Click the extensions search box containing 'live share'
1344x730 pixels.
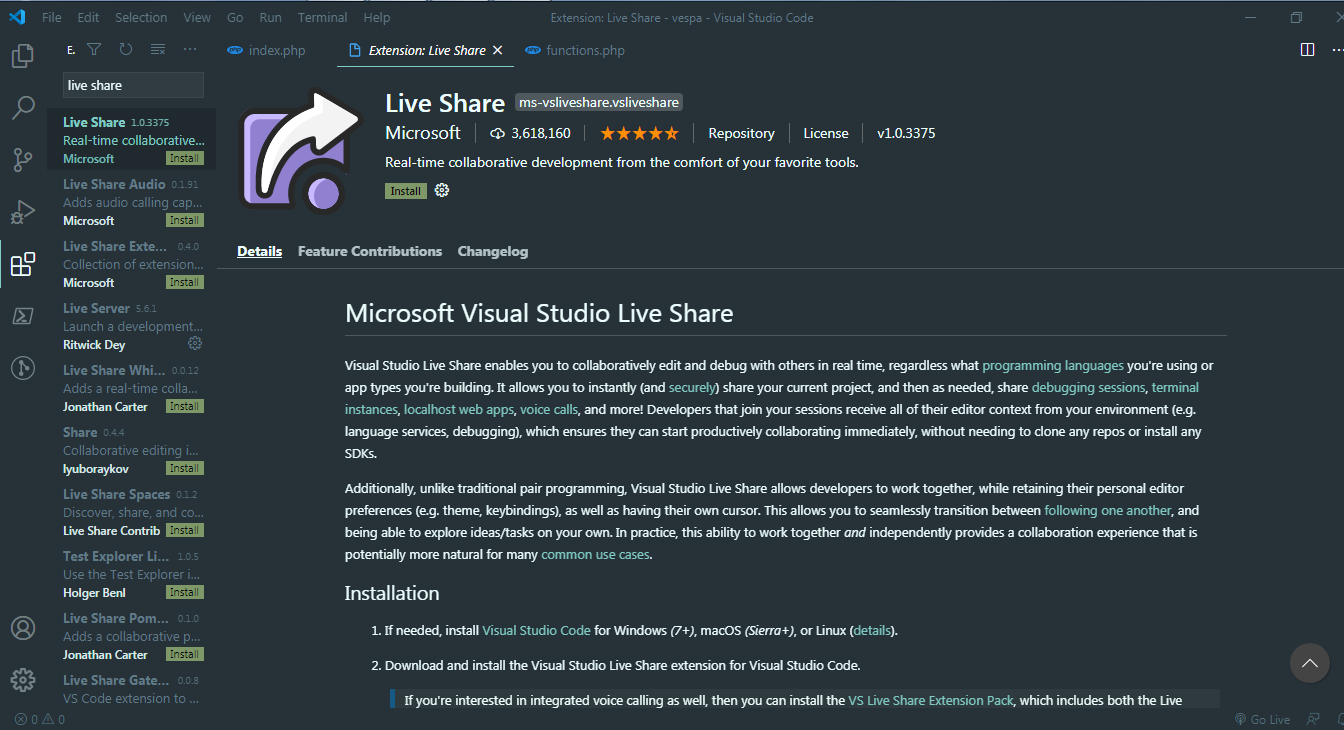coord(133,85)
